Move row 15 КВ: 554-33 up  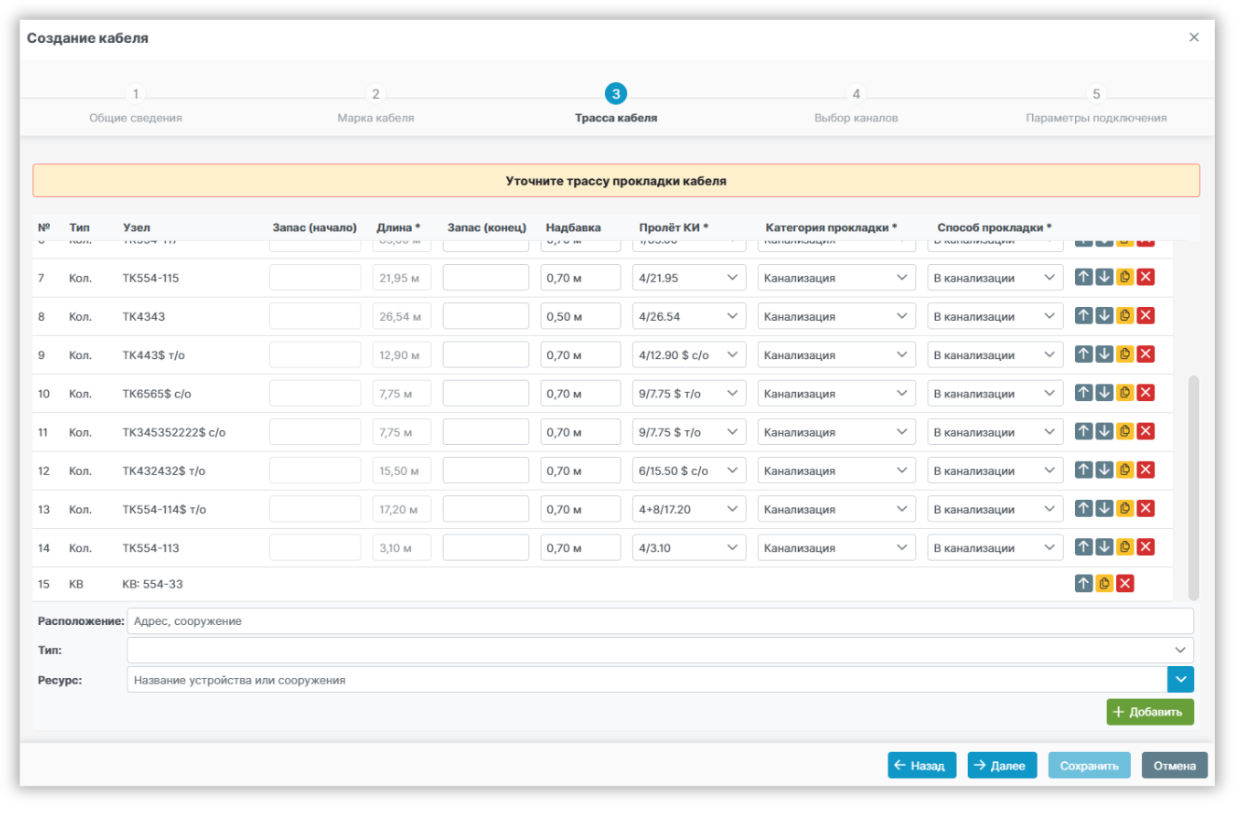1084,584
